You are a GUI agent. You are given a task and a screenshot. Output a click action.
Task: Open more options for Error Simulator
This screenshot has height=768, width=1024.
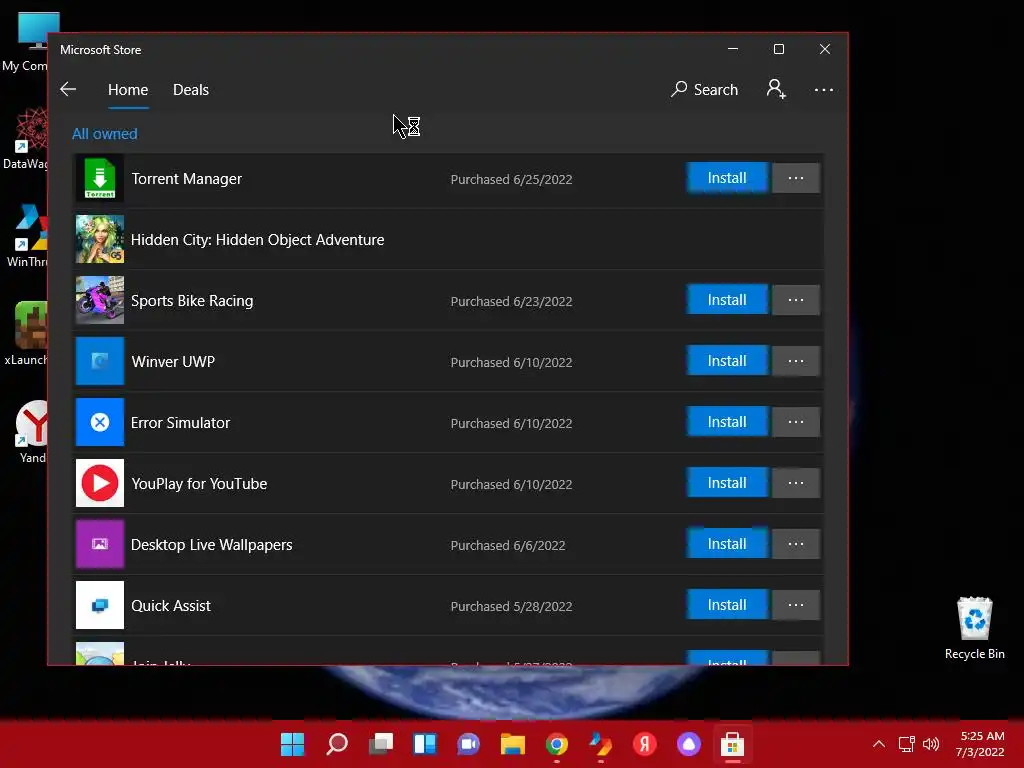[795, 422]
